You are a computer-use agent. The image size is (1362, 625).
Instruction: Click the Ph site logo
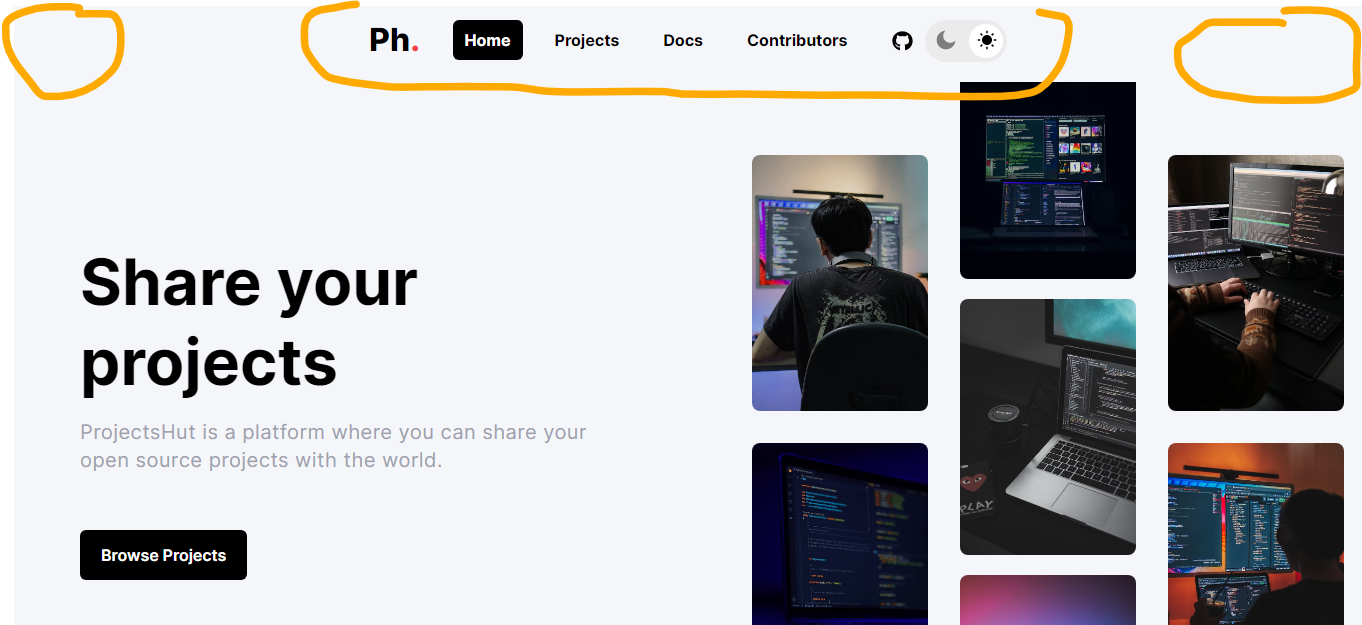click(x=393, y=40)
